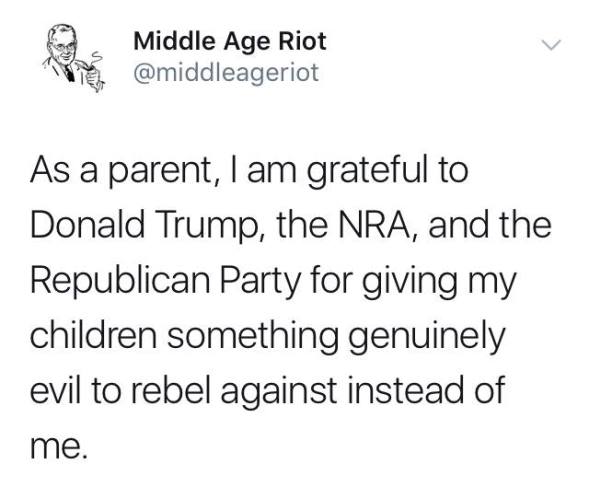Click the word "children" in tweet
This screenshot has width=589, height=487.
(93, 333)
